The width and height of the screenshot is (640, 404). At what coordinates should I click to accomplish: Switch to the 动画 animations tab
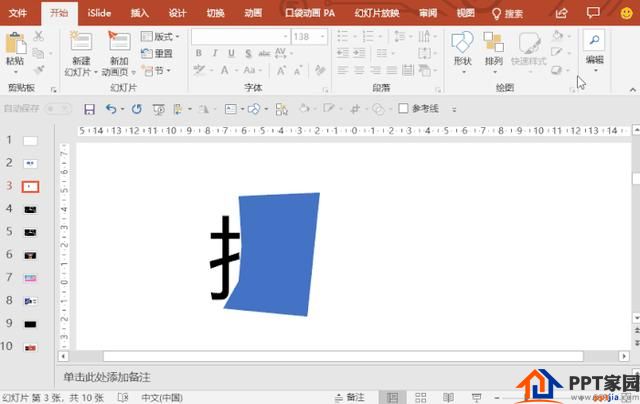coord(253,13)
